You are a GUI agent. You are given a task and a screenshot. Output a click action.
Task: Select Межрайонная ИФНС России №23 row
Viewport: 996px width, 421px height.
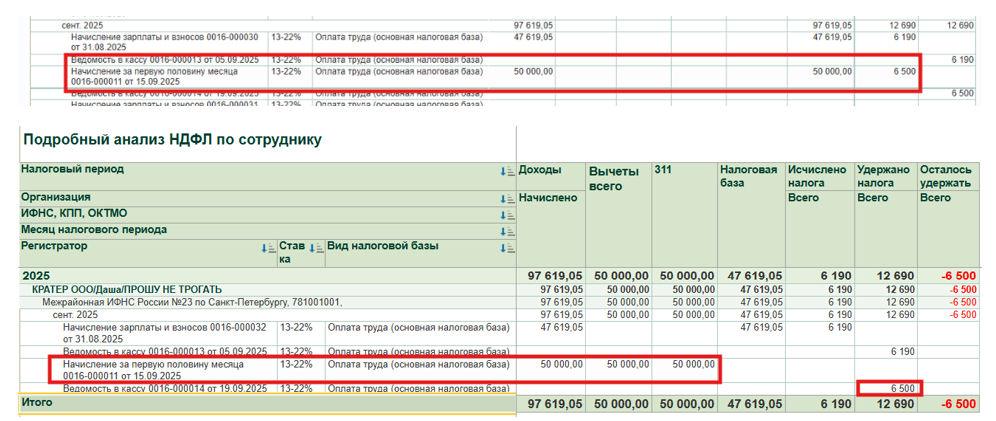click(x=190, y=302)
